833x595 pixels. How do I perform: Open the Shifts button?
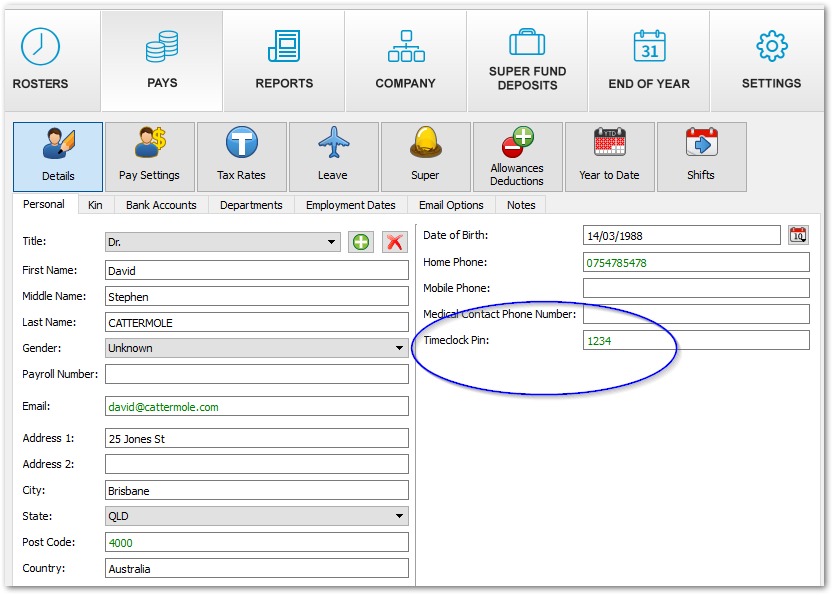pyautogui.click(x=701, y=157)
